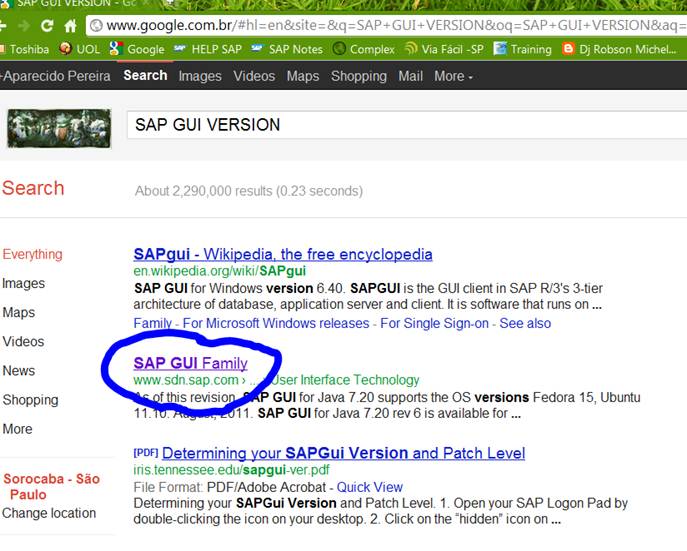This screenshot has width=687, height=551.
Task: Open the Google bookmark icon
Action: click(x=115, y=48)
